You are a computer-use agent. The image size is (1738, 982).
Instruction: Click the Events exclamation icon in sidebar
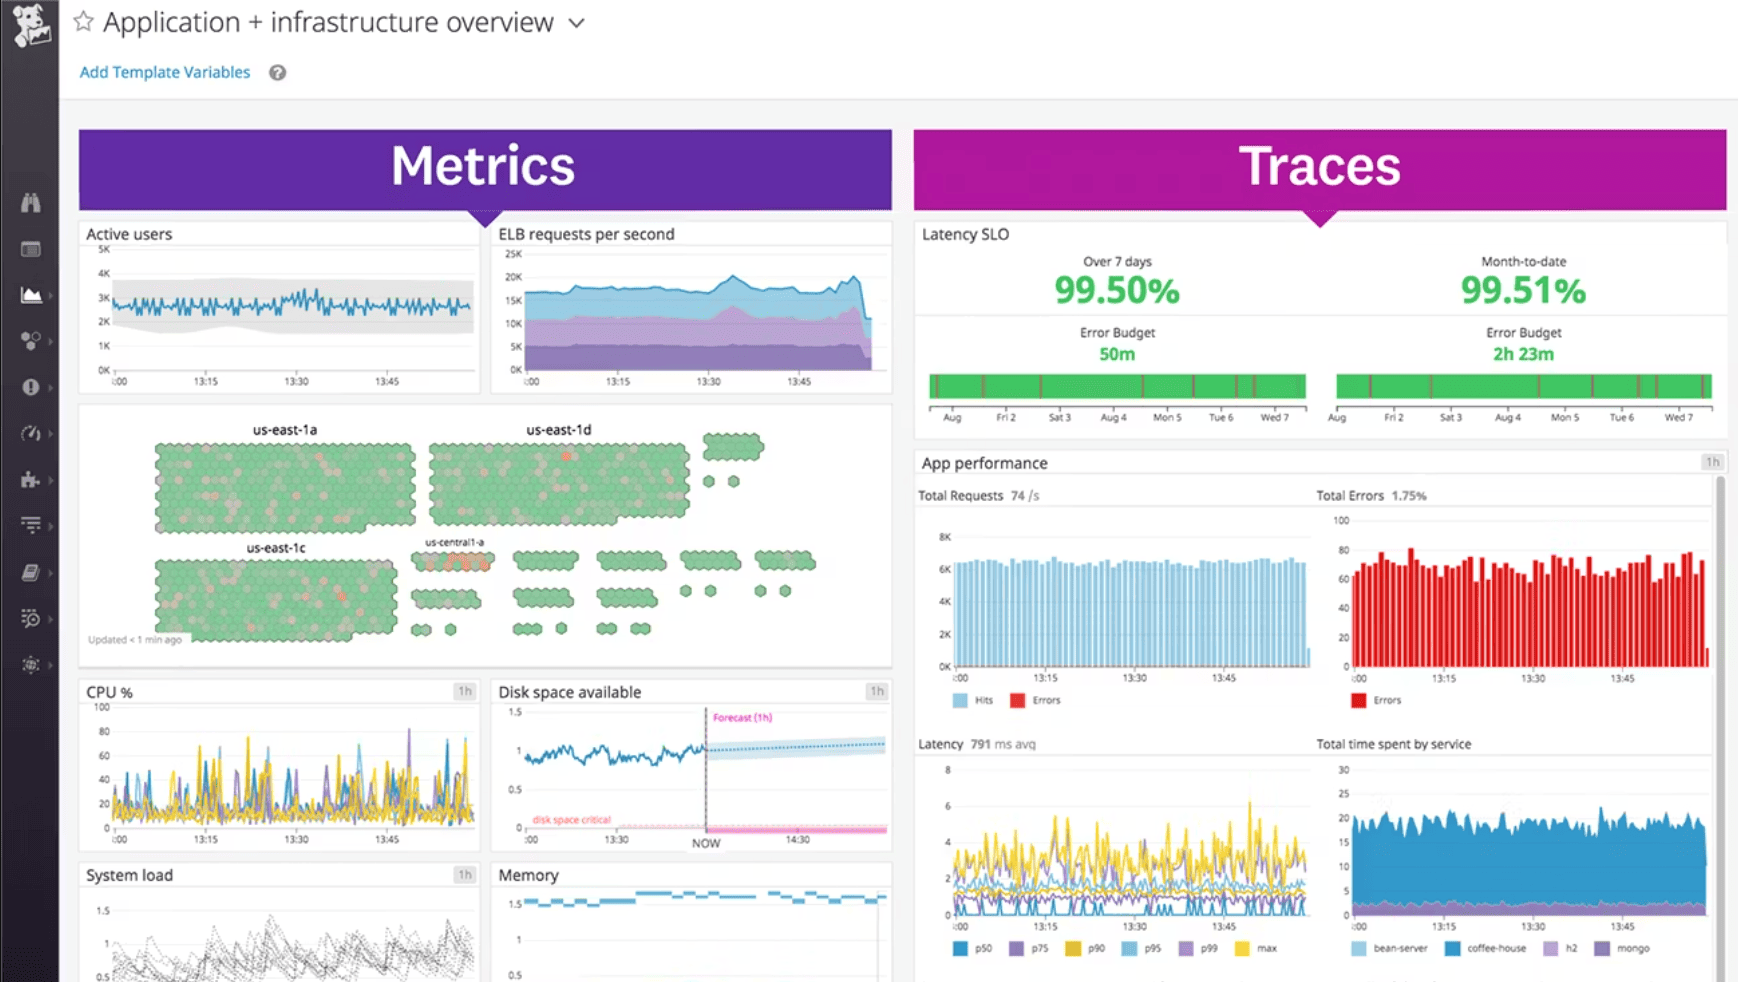click(31, 387)
